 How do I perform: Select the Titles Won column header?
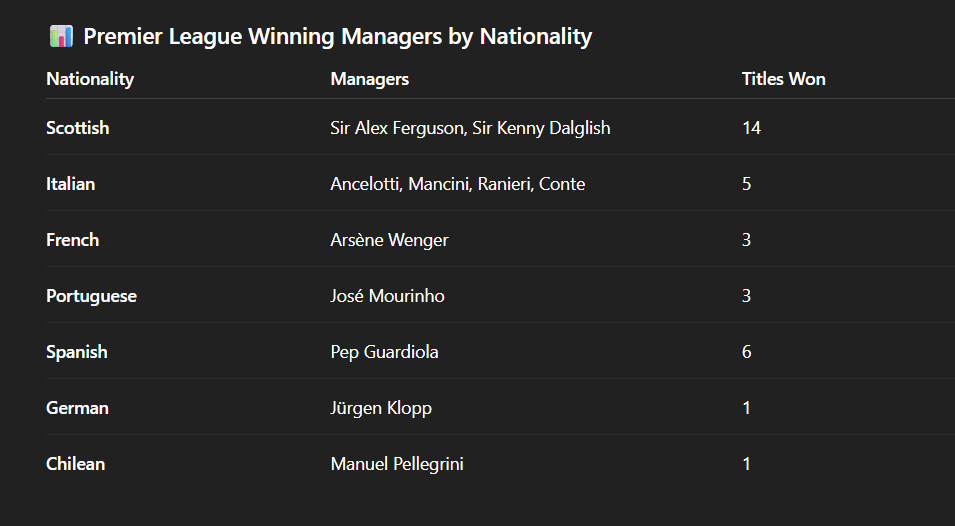point(784,79)
